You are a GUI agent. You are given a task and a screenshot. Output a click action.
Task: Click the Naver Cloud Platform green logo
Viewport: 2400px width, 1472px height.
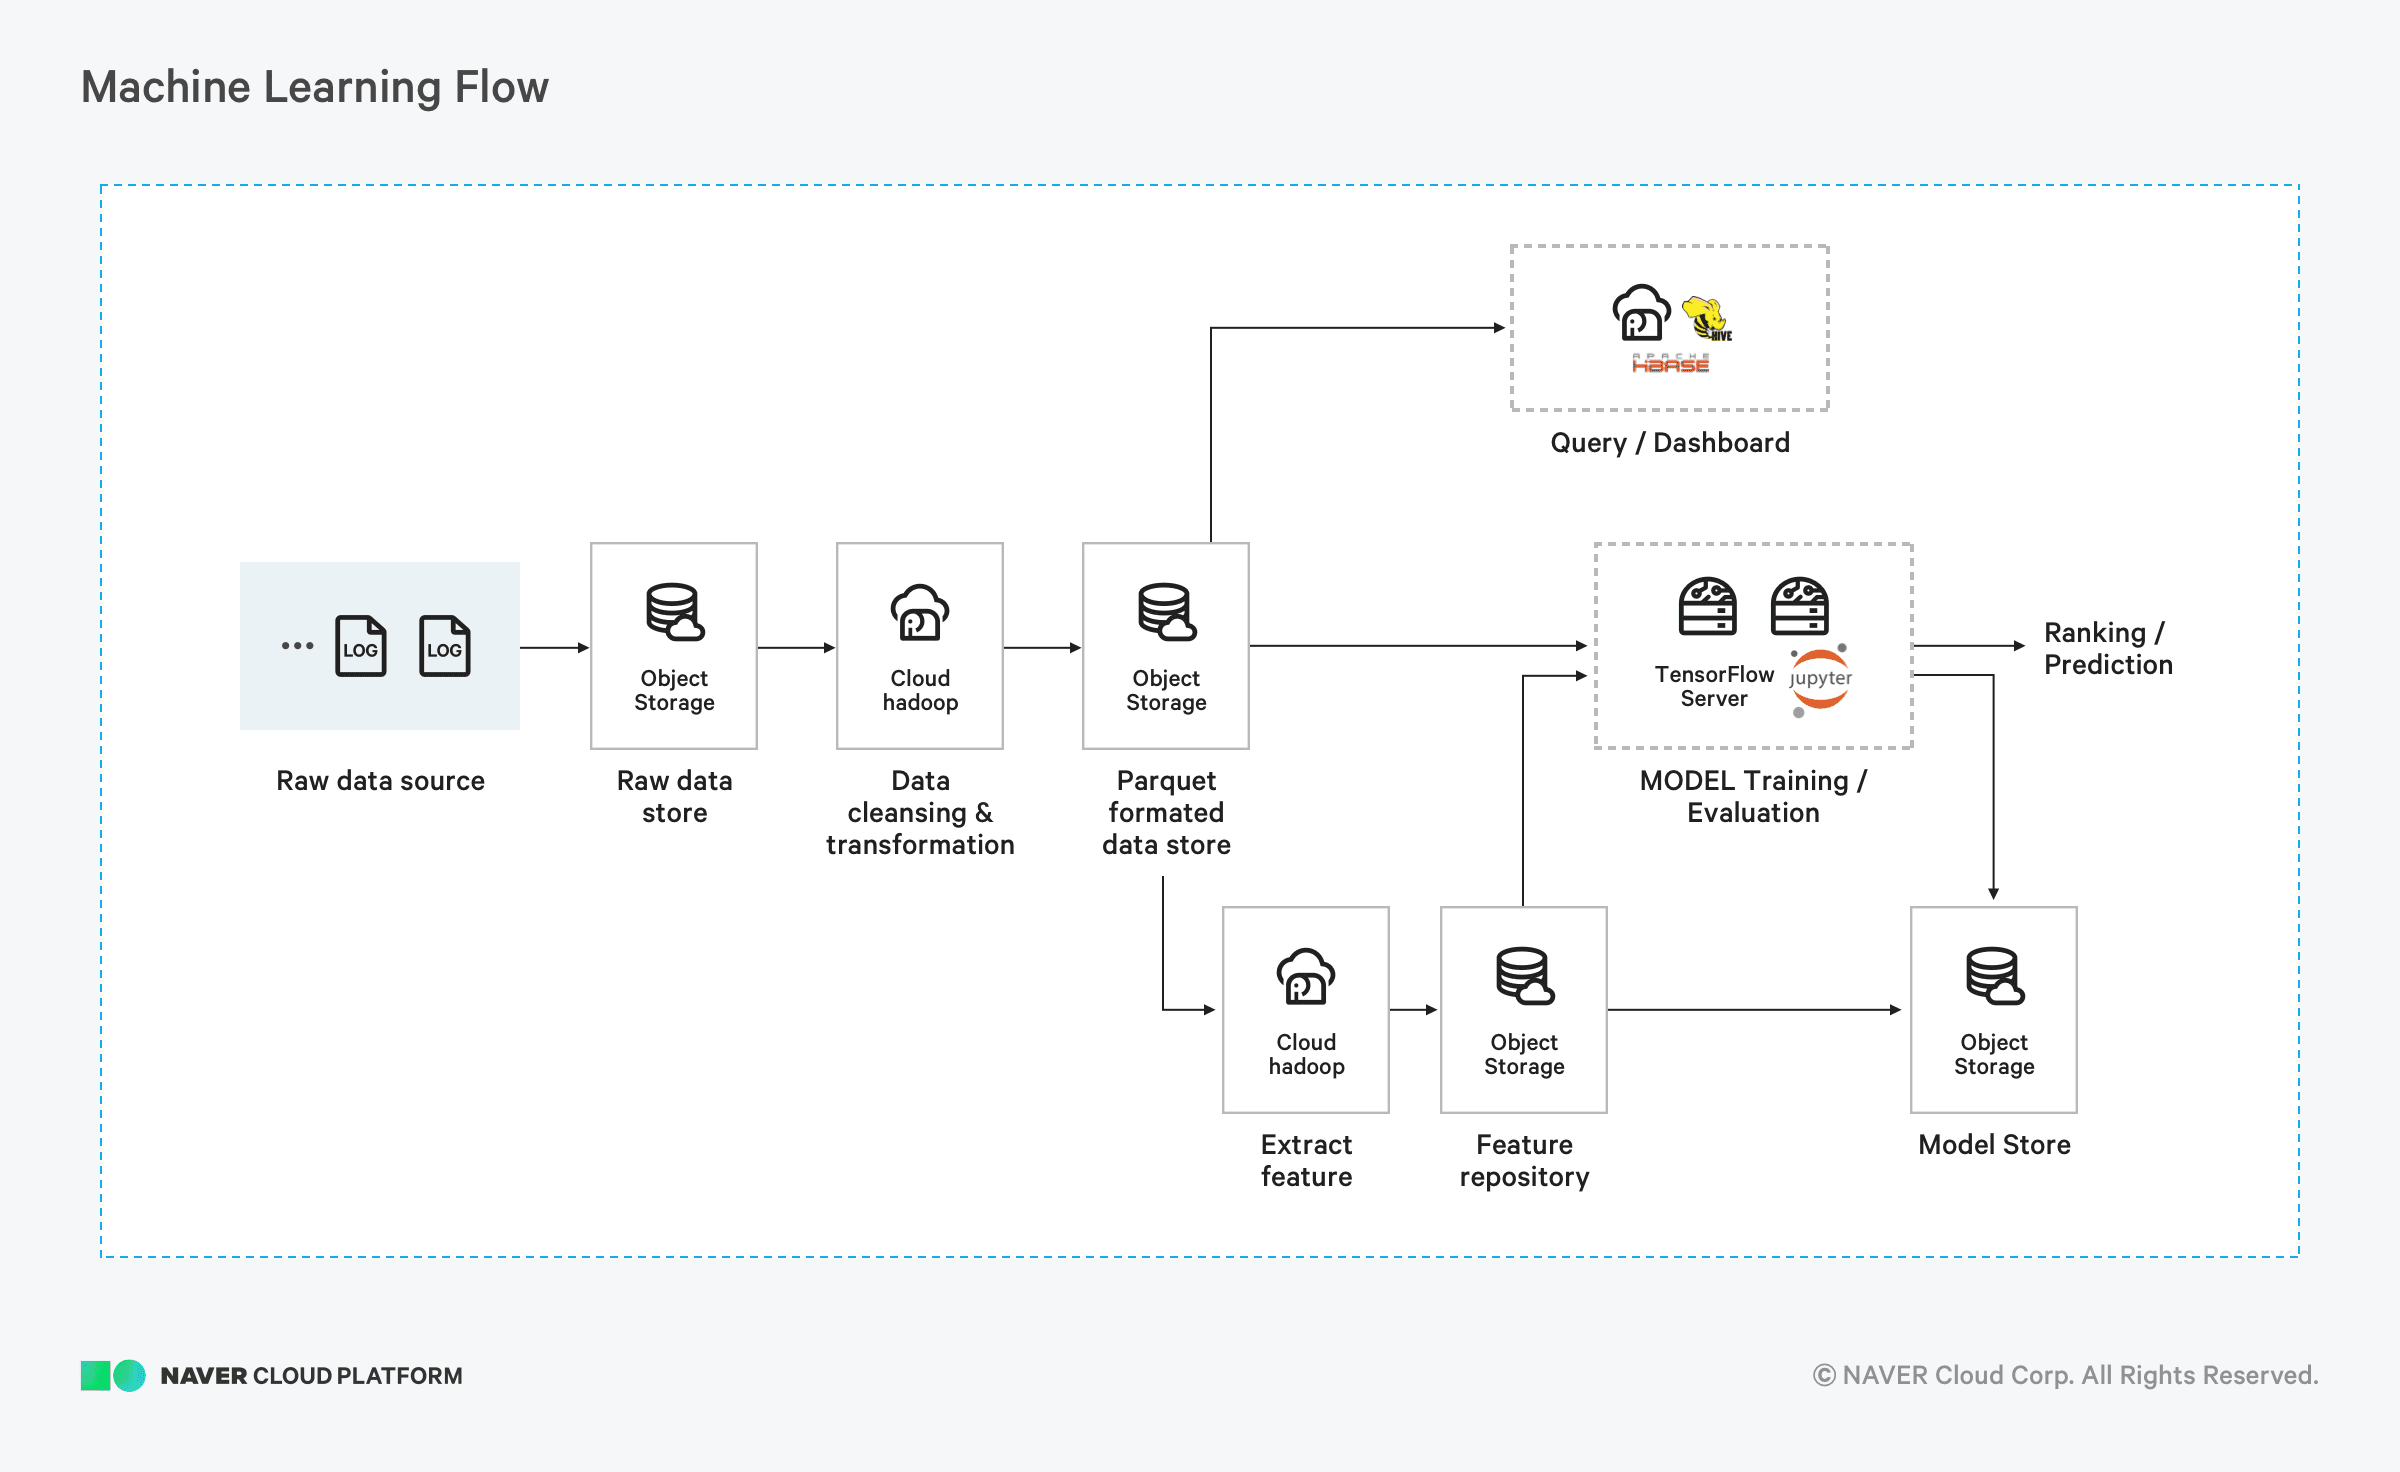[x=113, y=1376]
